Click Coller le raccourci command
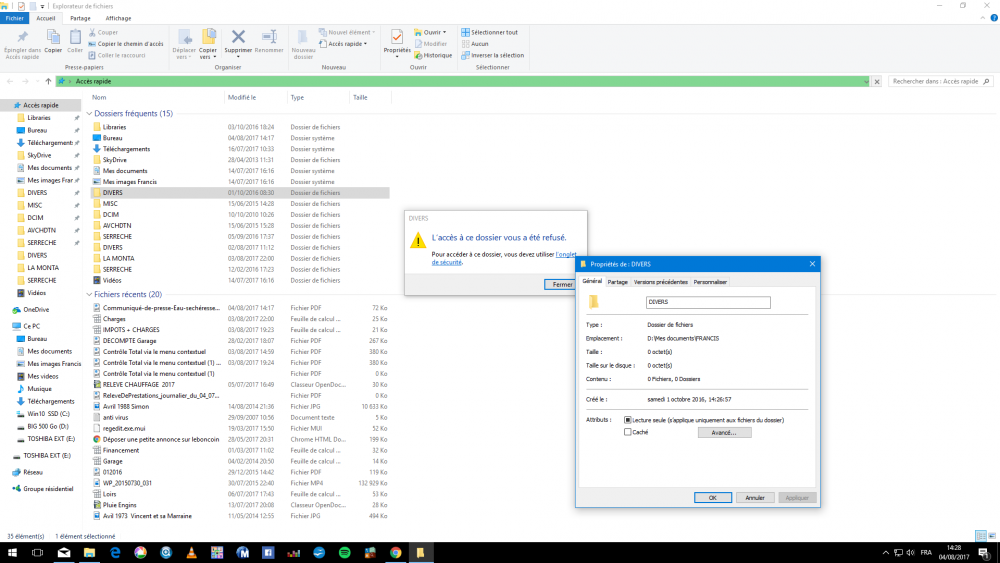Viewport: 1000px width, 563px height. [x=117, y=55]
